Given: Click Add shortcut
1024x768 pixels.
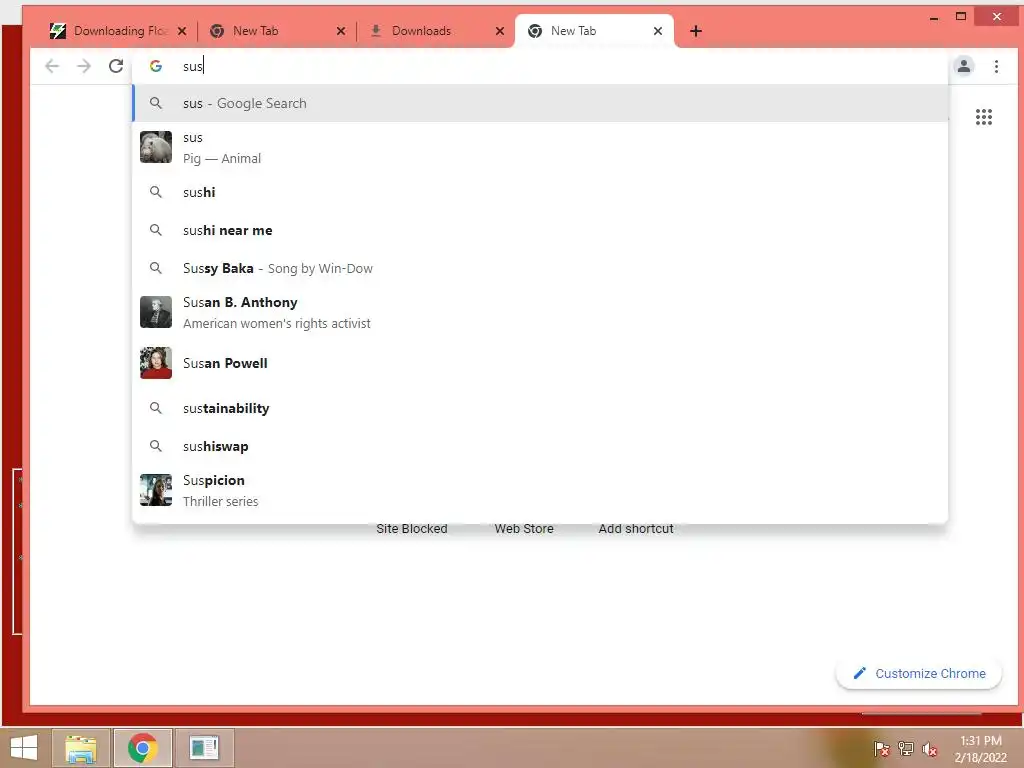Looking at the screenshot, I should point(635,528).
